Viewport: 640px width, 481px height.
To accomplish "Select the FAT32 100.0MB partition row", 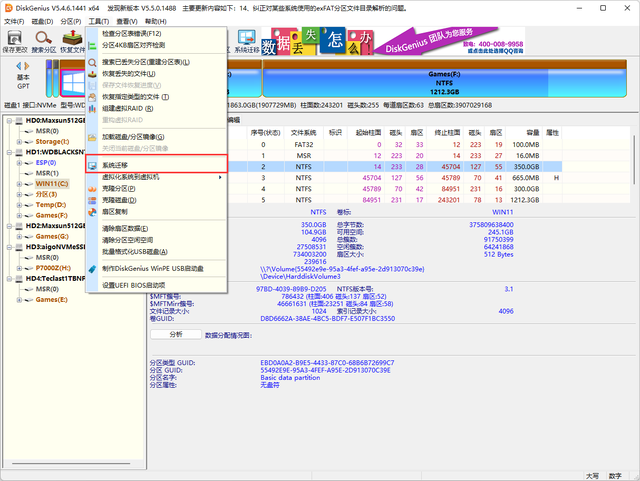I will pos(395,145).
